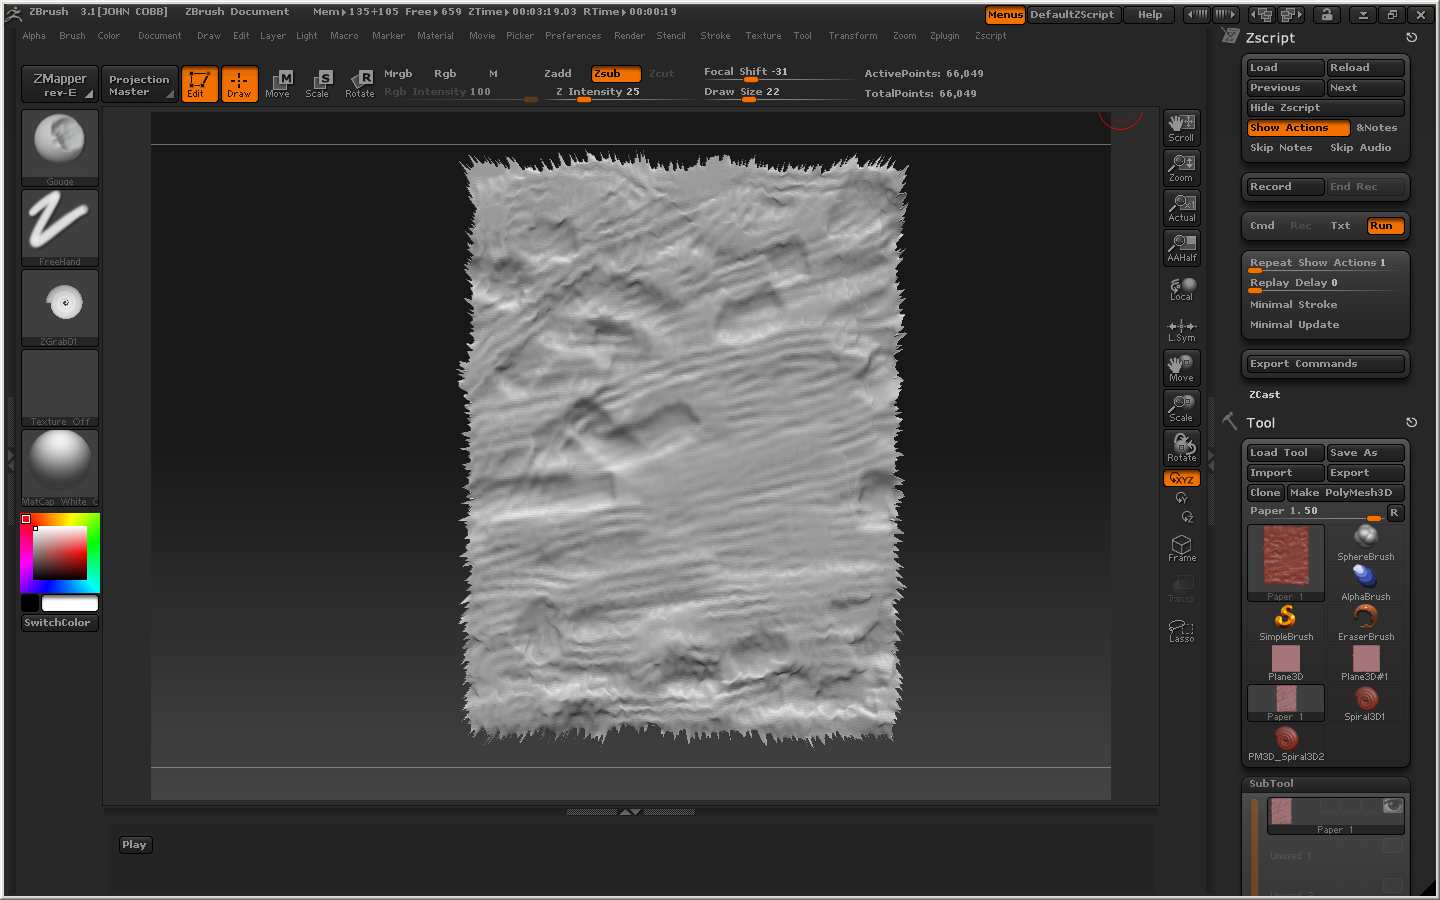Toggle Paper 1 subtool visibility eye
Screen dimensions: 1440x900
point(1392,806)
